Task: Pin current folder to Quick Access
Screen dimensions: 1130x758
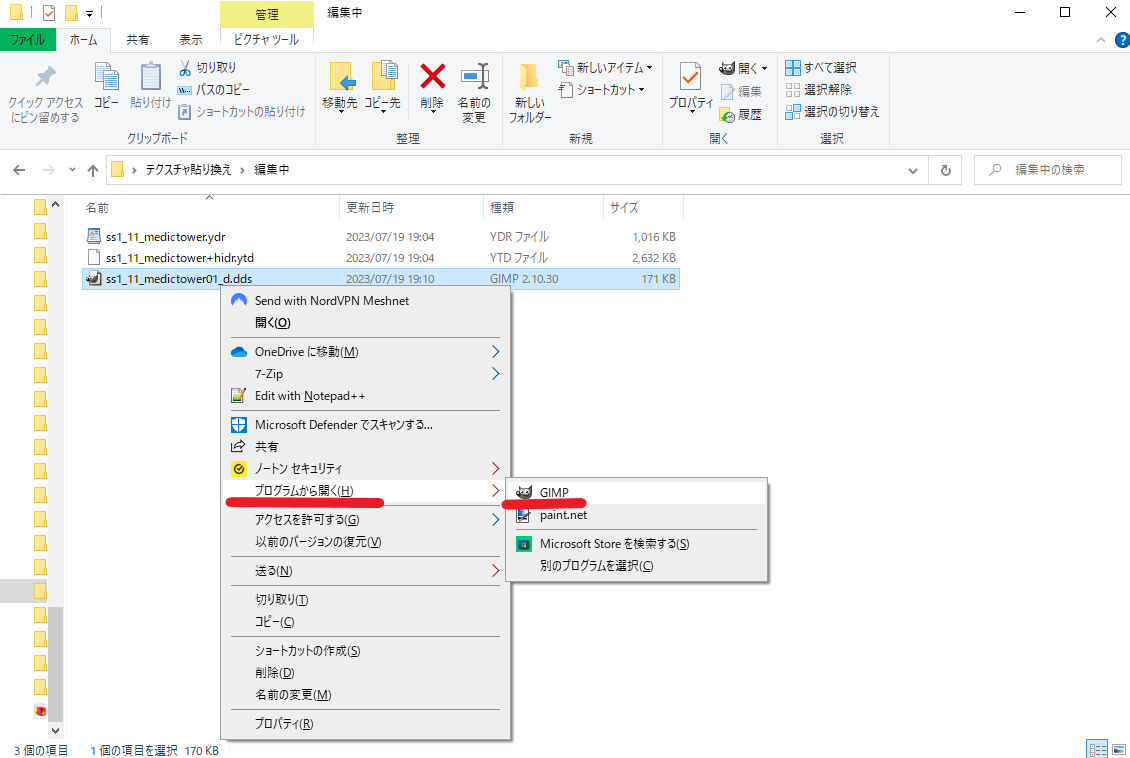Action: pos(44,90)
